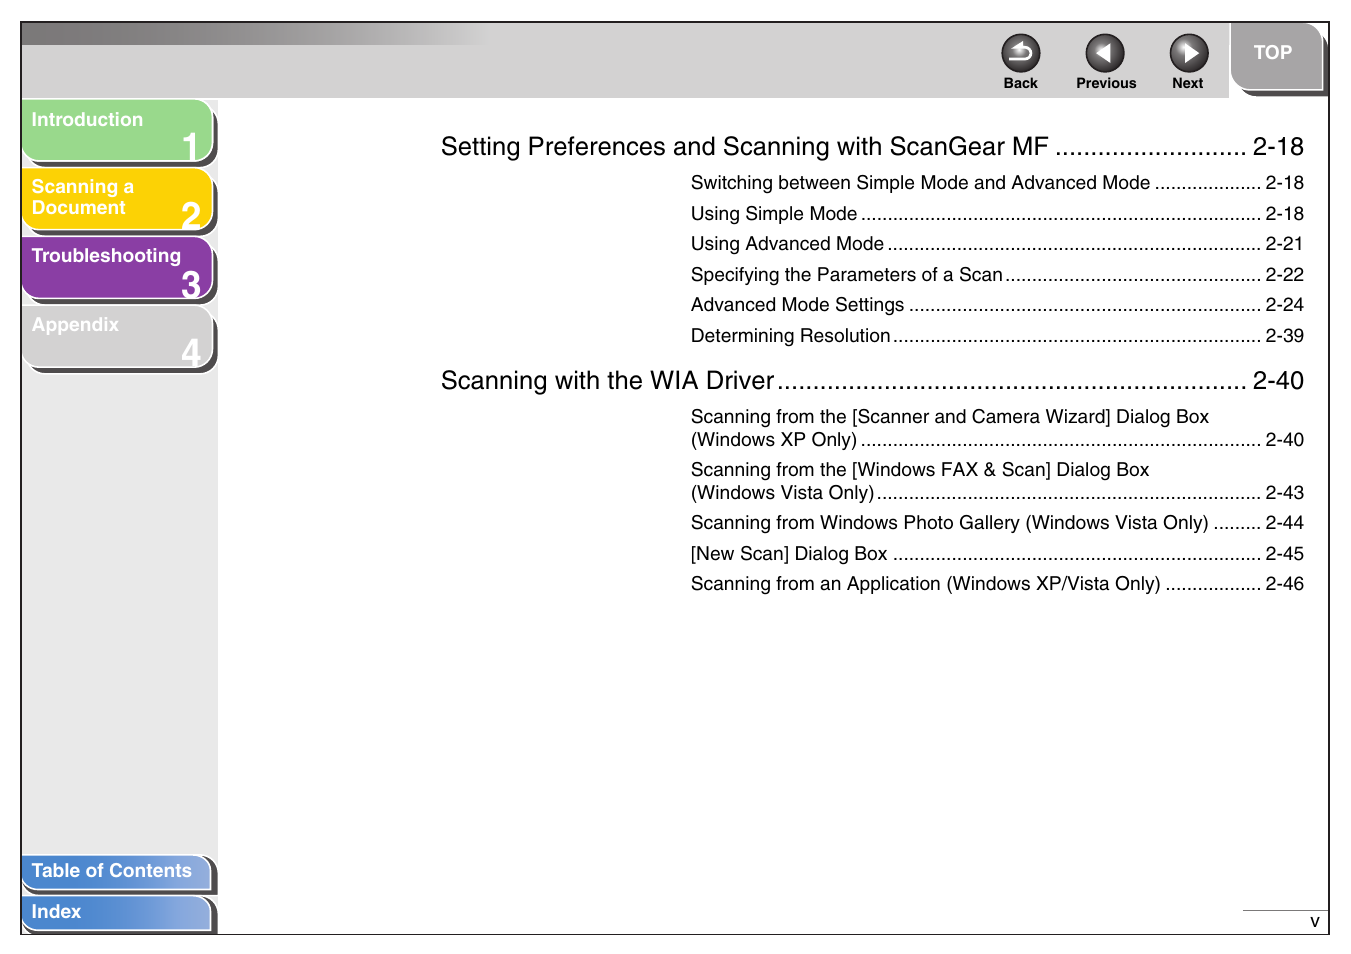Click the Back arrow icon
The width and height of the screenshot is (1351, 954).
coord(1020,53)
